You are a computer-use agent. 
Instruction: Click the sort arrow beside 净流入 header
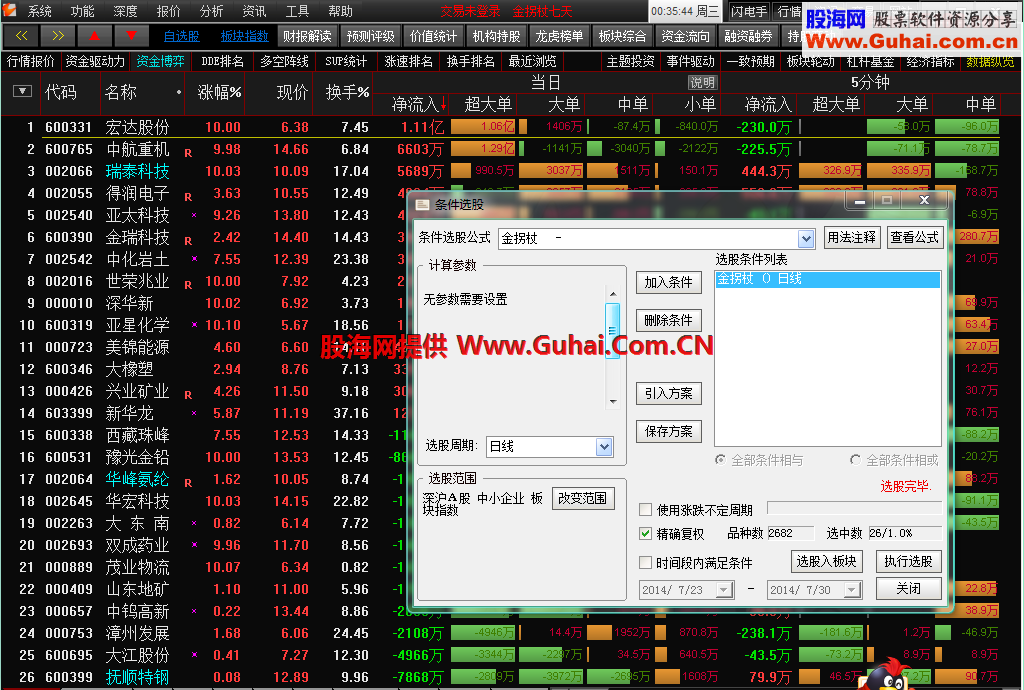(443, 104)
